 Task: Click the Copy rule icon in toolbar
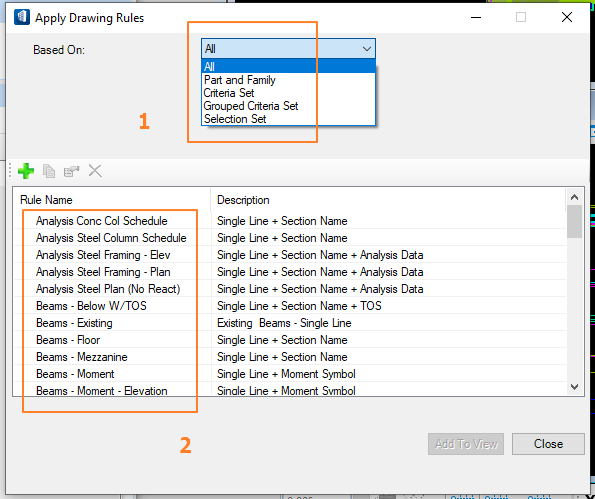pyautogui.click(x=49, y=171)
